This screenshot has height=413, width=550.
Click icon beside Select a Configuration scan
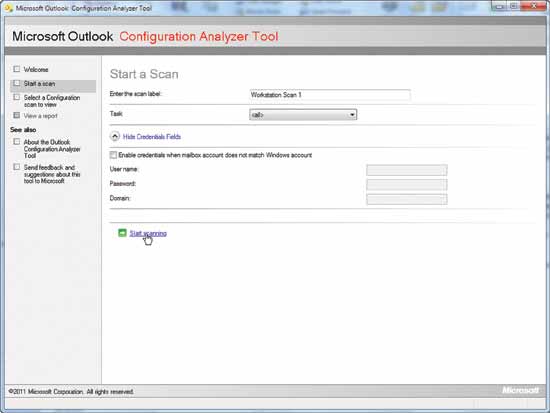pyautogui.click(x=16, y=97)
